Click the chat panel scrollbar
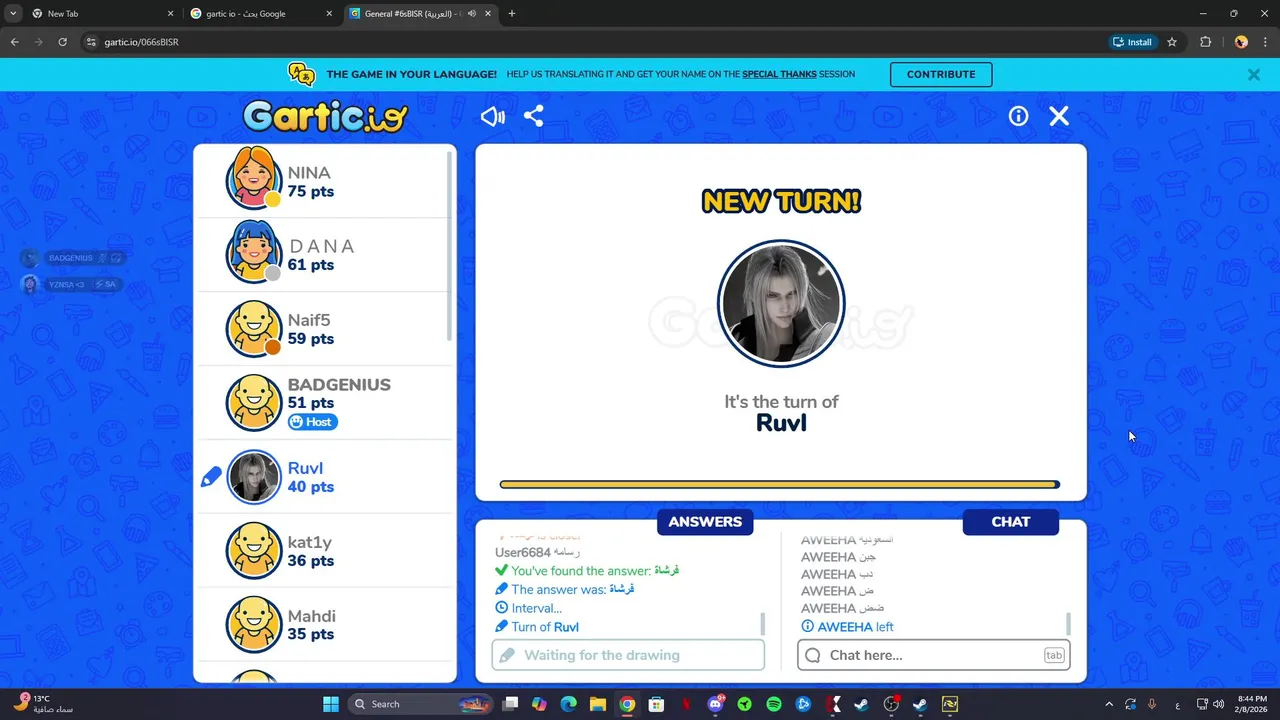The height and width of the screenshot is (720, 1280). 1069,624
